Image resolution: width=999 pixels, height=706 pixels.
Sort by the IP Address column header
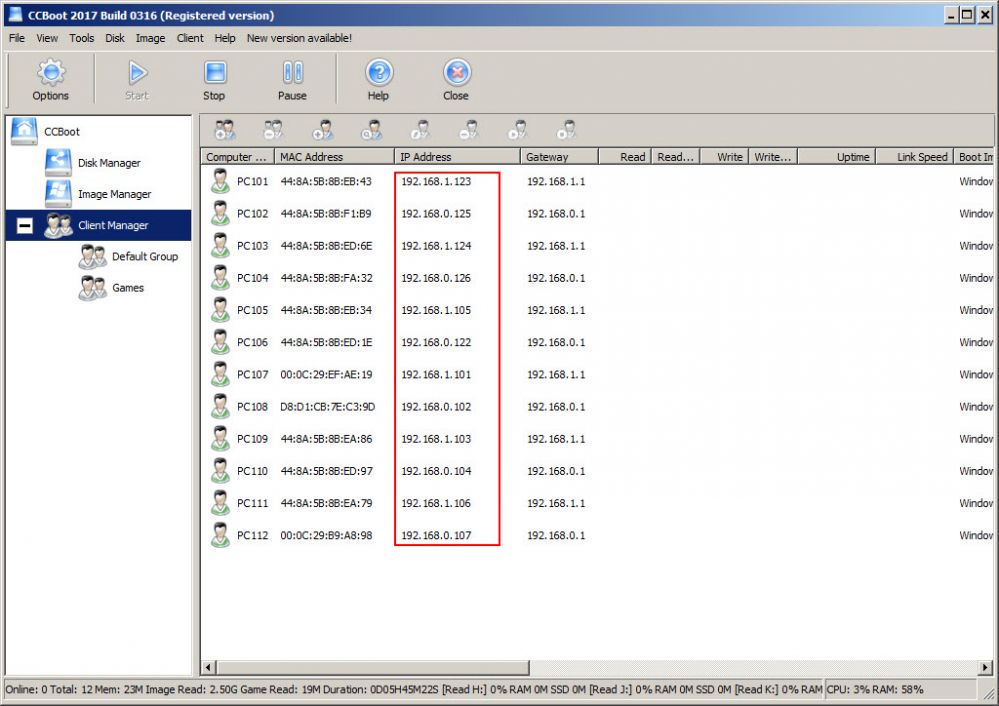point(457,157)
